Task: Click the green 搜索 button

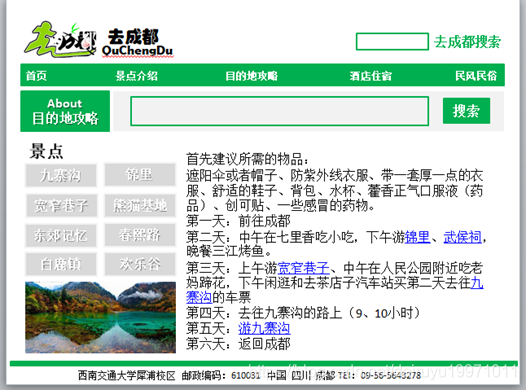Action: (466, 111)
